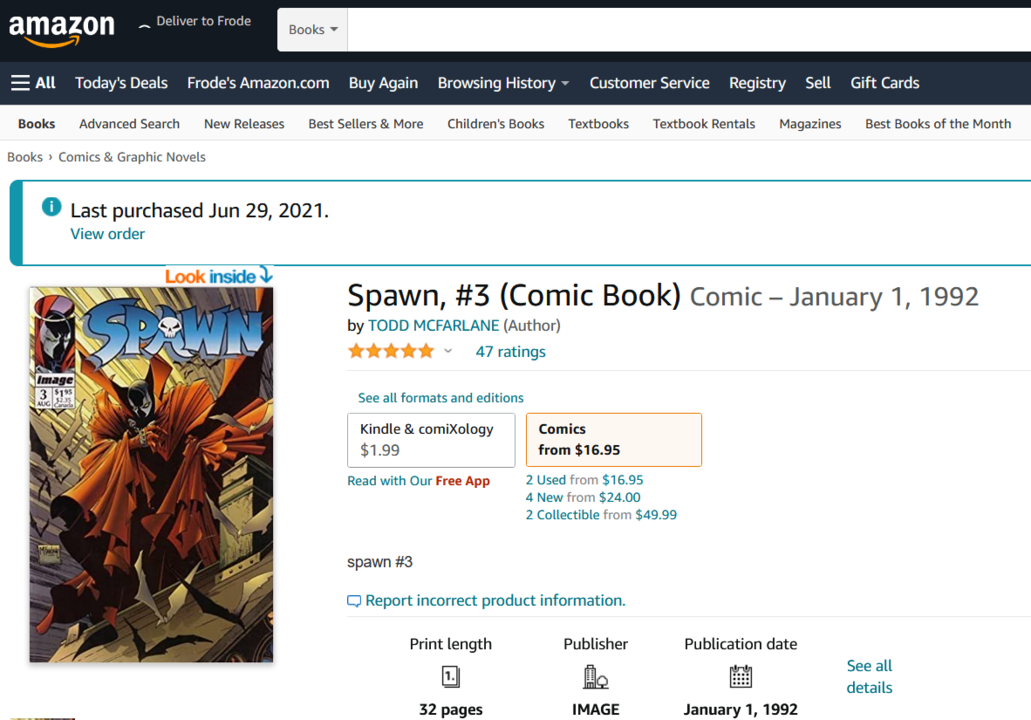Click the print length pages icon
The image size is (1031, 720).
click(450, 677)
